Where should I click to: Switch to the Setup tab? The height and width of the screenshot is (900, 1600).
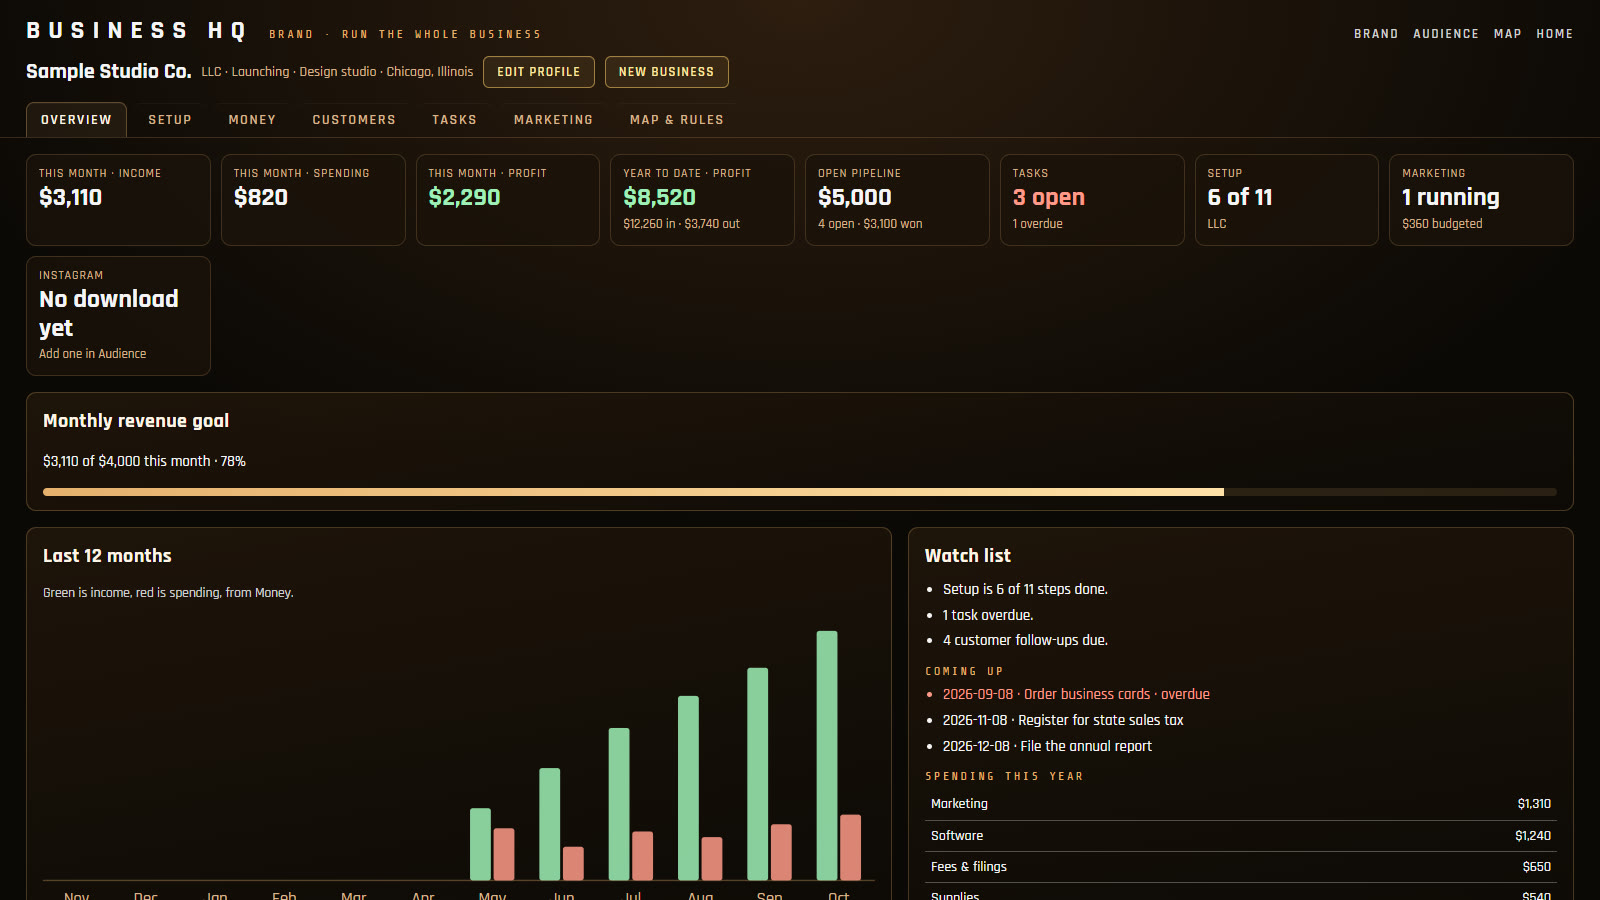pyautogui.click(x=170, y=120)
